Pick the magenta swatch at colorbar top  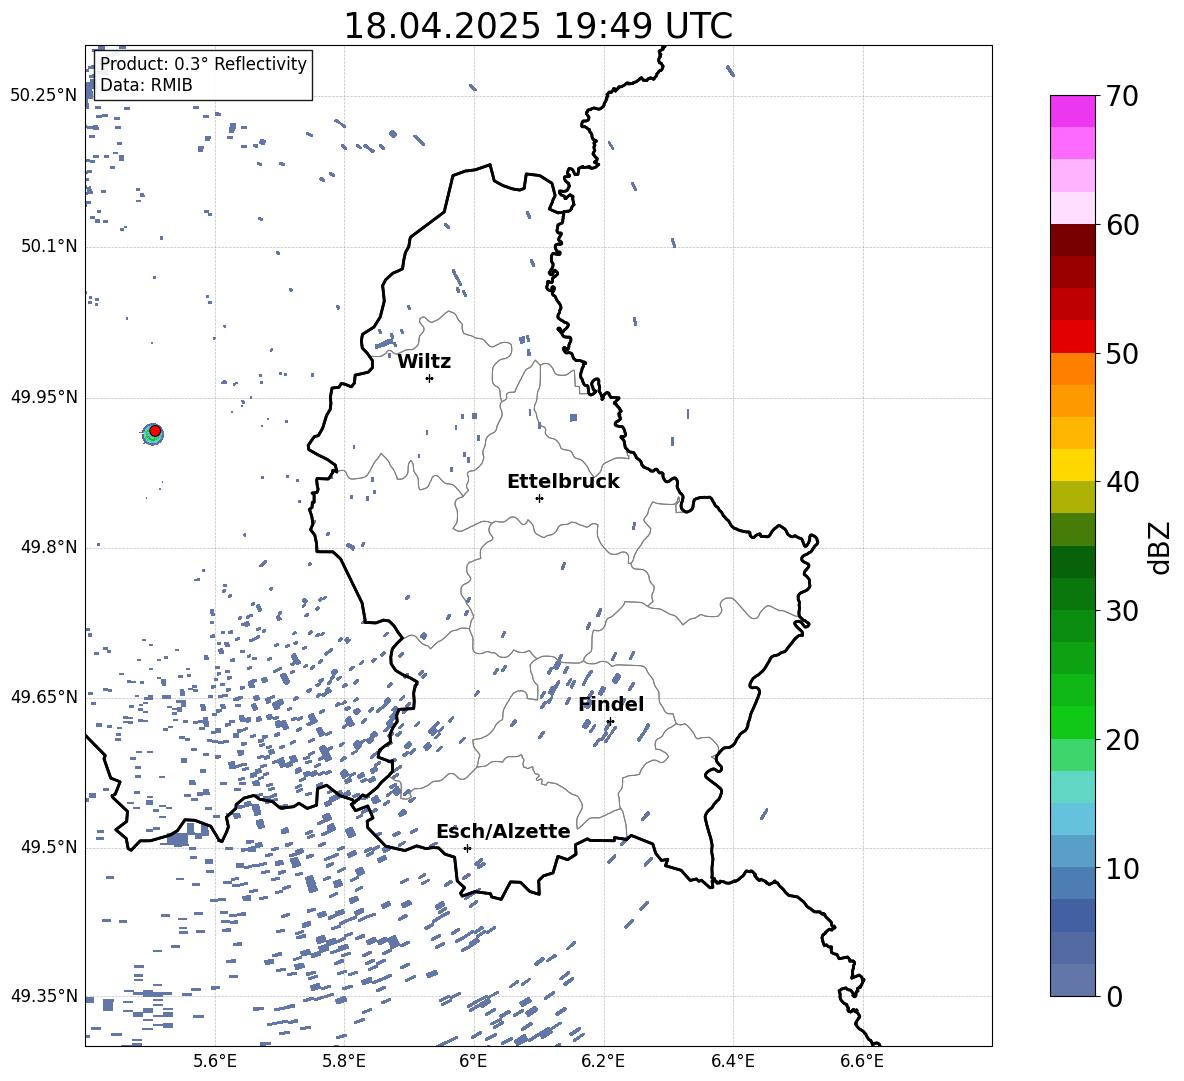(x=1073, y=112)
